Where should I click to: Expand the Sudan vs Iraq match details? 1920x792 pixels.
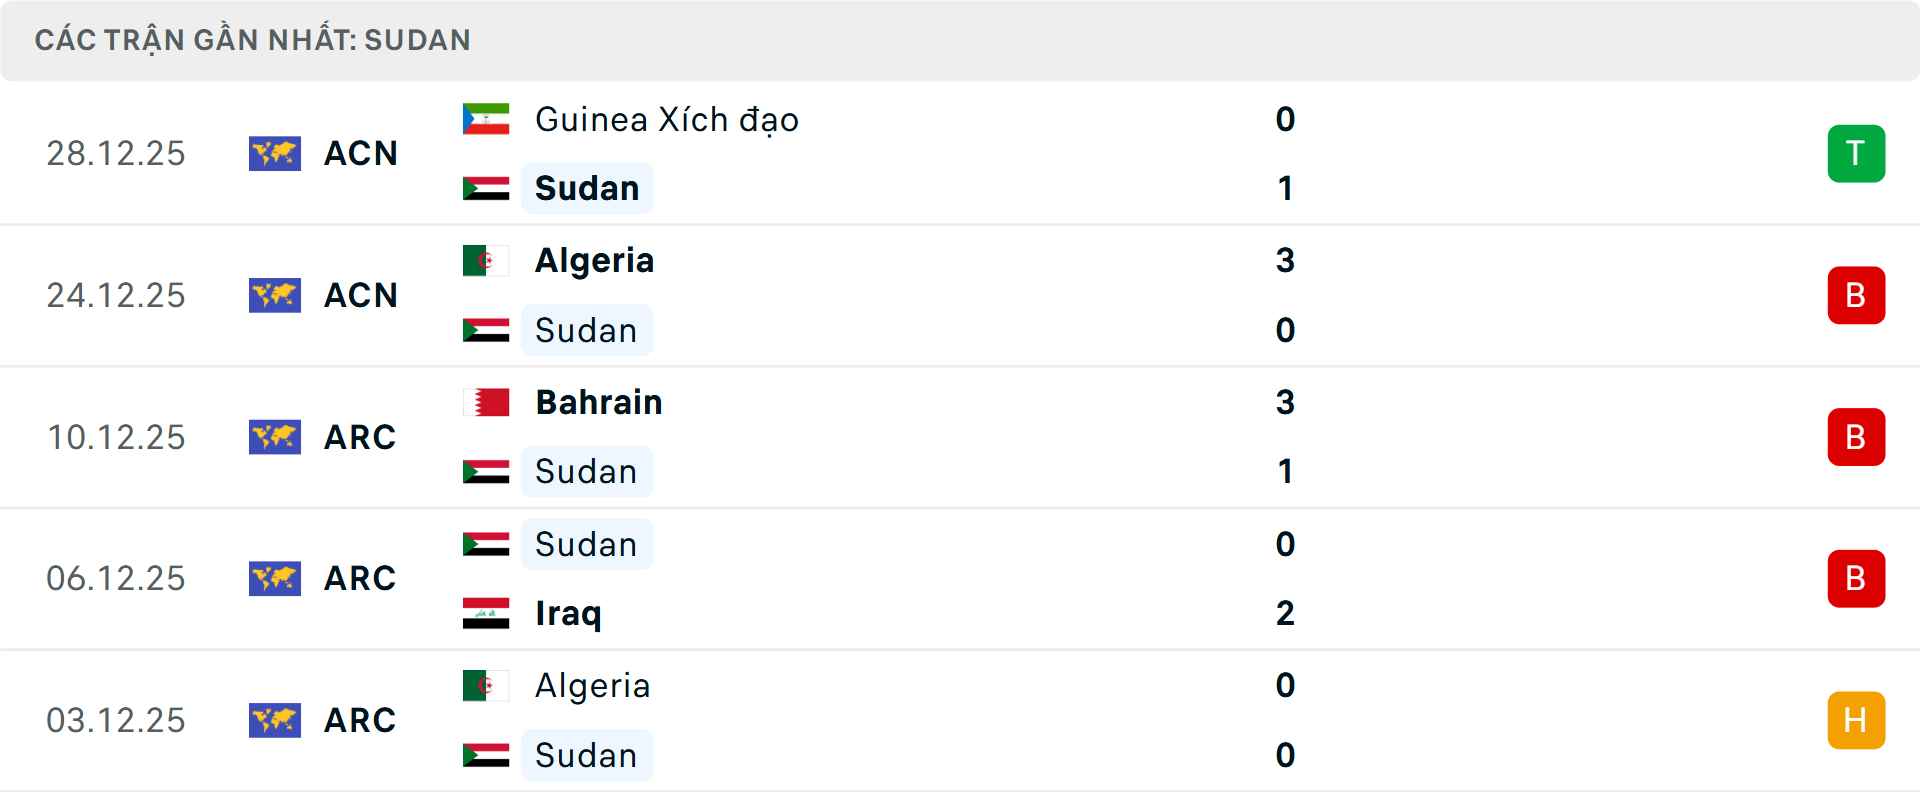click(960, 578)
